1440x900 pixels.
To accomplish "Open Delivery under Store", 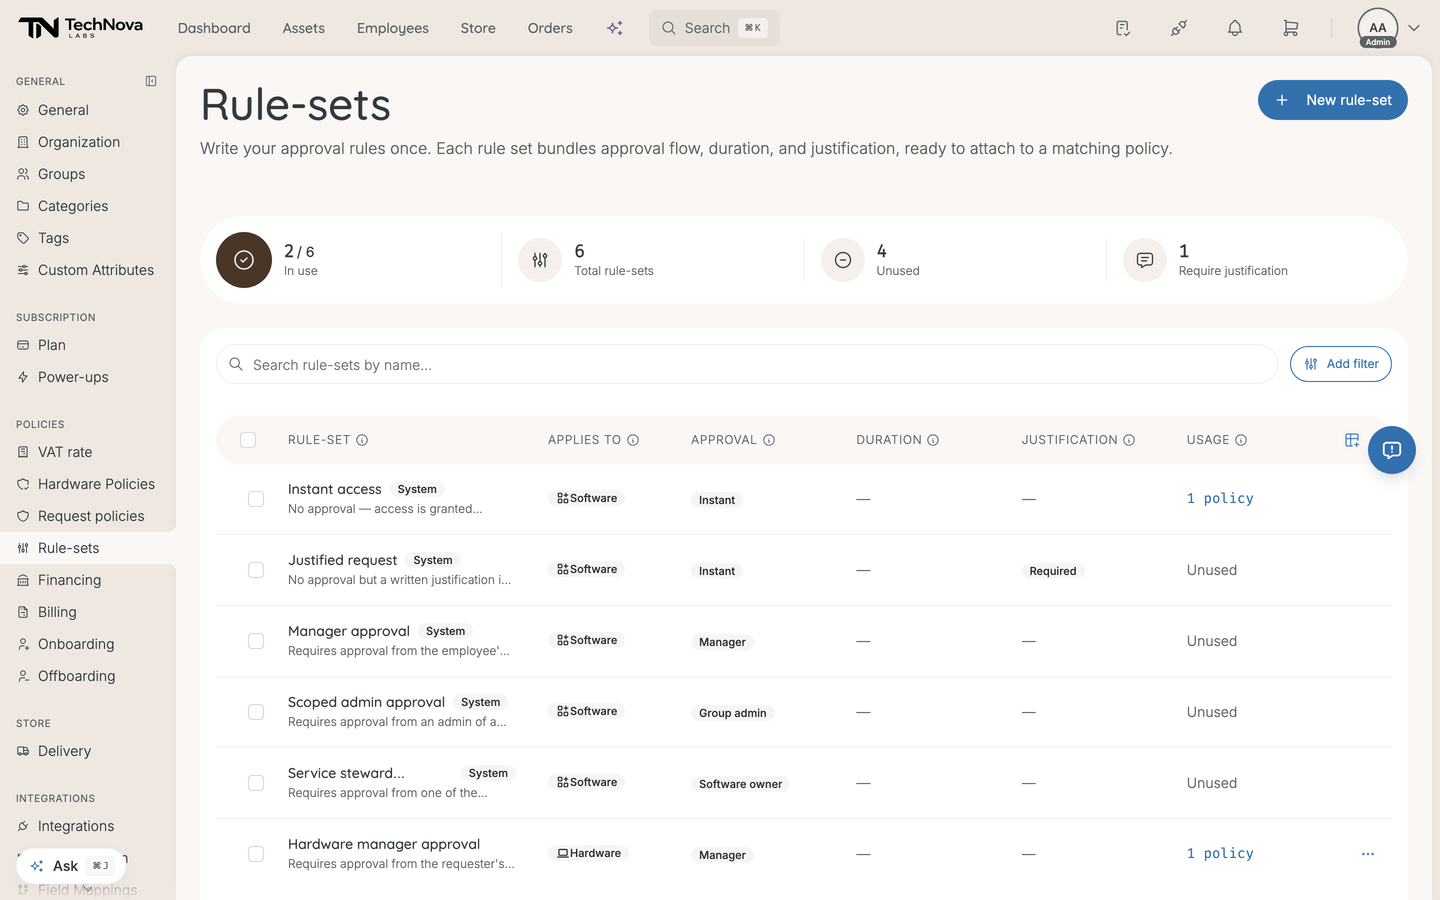I will [88, 751].
